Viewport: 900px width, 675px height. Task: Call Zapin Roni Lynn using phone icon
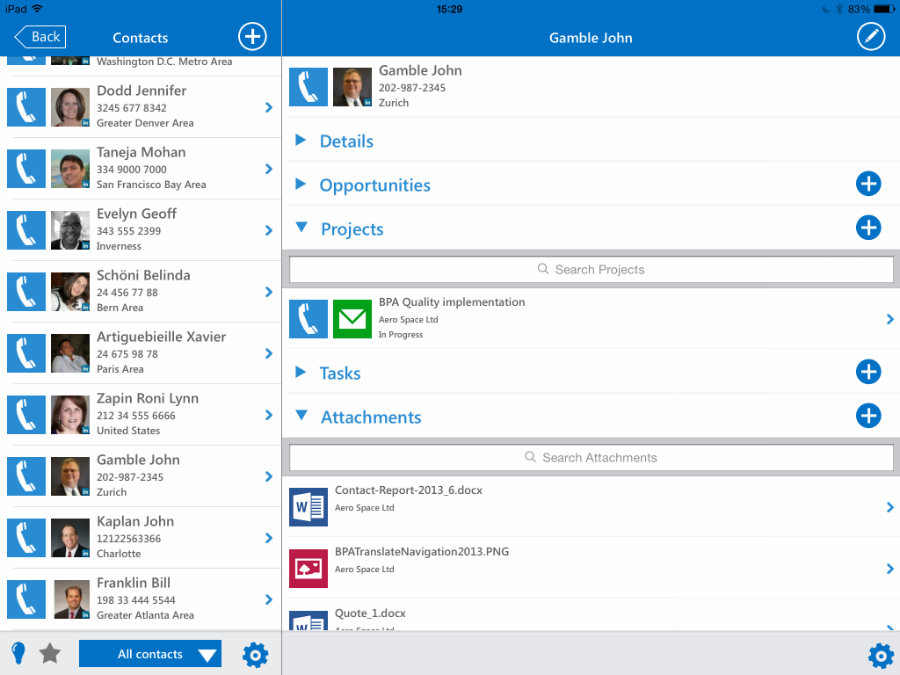(x=26, y=414)
